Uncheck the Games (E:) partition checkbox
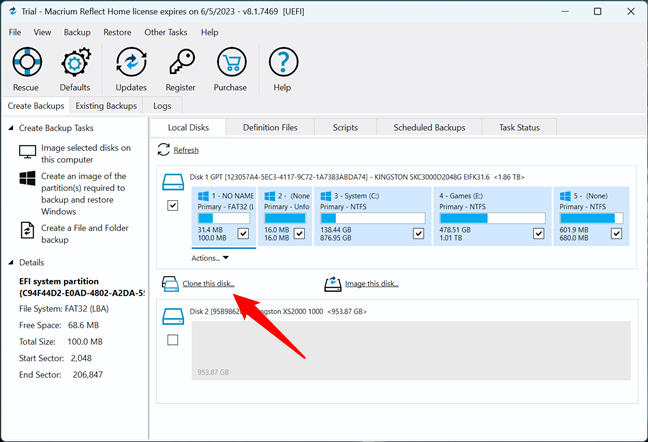 tap(538, 233)
